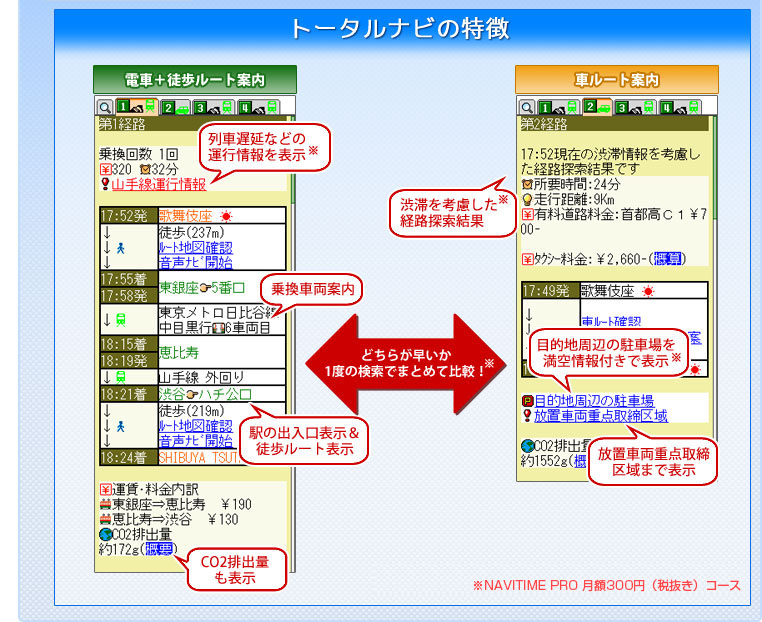Open 目的地周辺の駐車場 link
762x622 pixels.
pos(594,401)
